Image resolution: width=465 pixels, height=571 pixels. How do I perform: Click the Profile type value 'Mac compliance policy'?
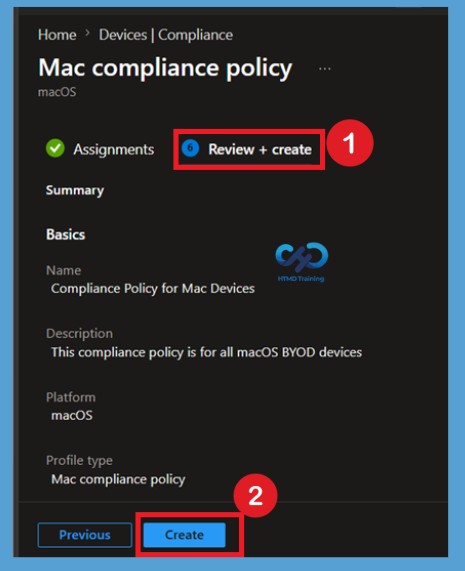[118, 479]
